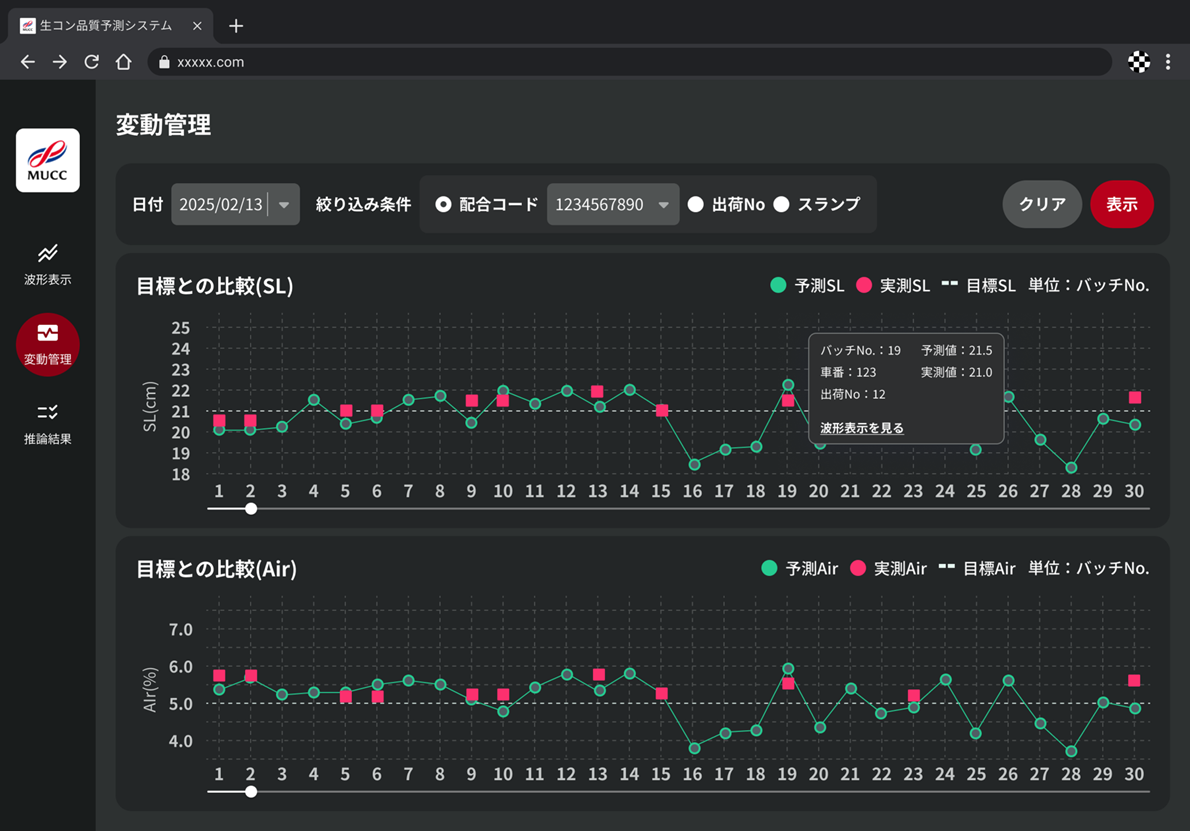Click the address bar showing xxxxx.com

coord(630,62)
